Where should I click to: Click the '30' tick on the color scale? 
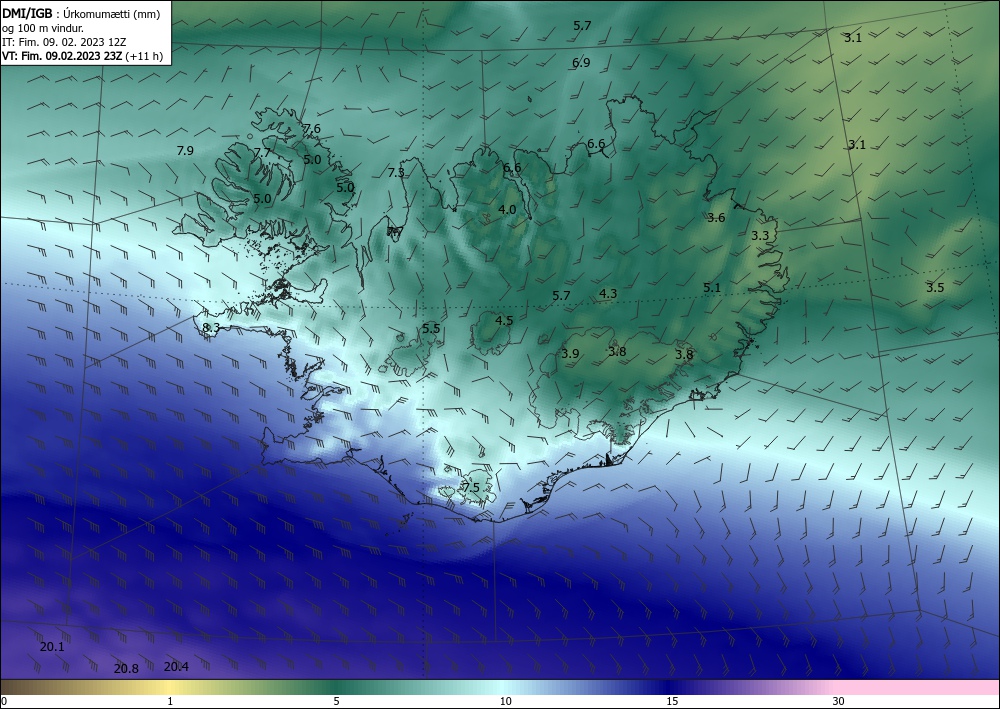pos(839,701)
